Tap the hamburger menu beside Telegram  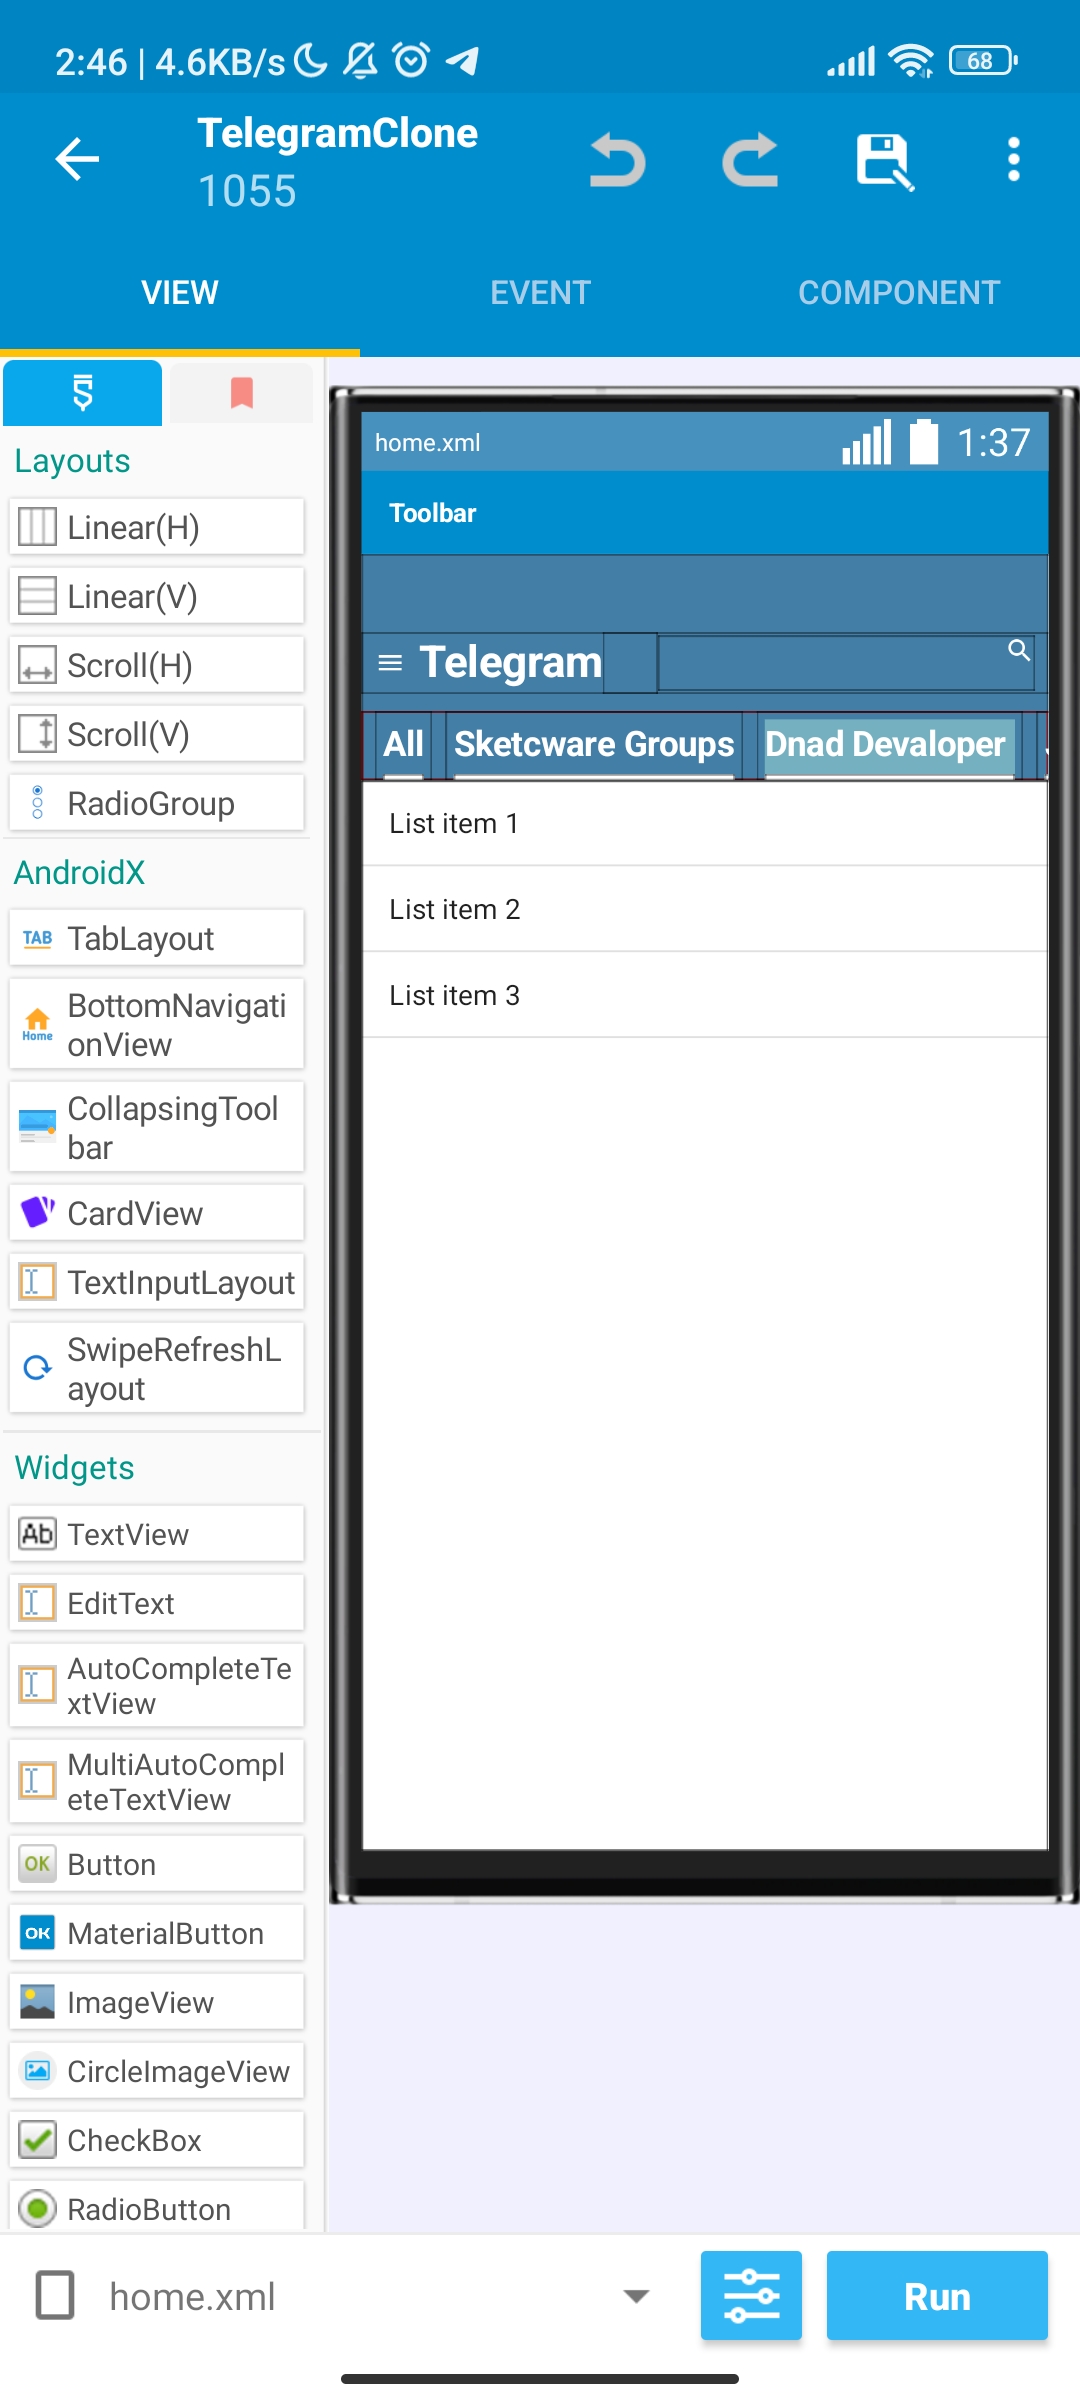[x=390, y=662]
